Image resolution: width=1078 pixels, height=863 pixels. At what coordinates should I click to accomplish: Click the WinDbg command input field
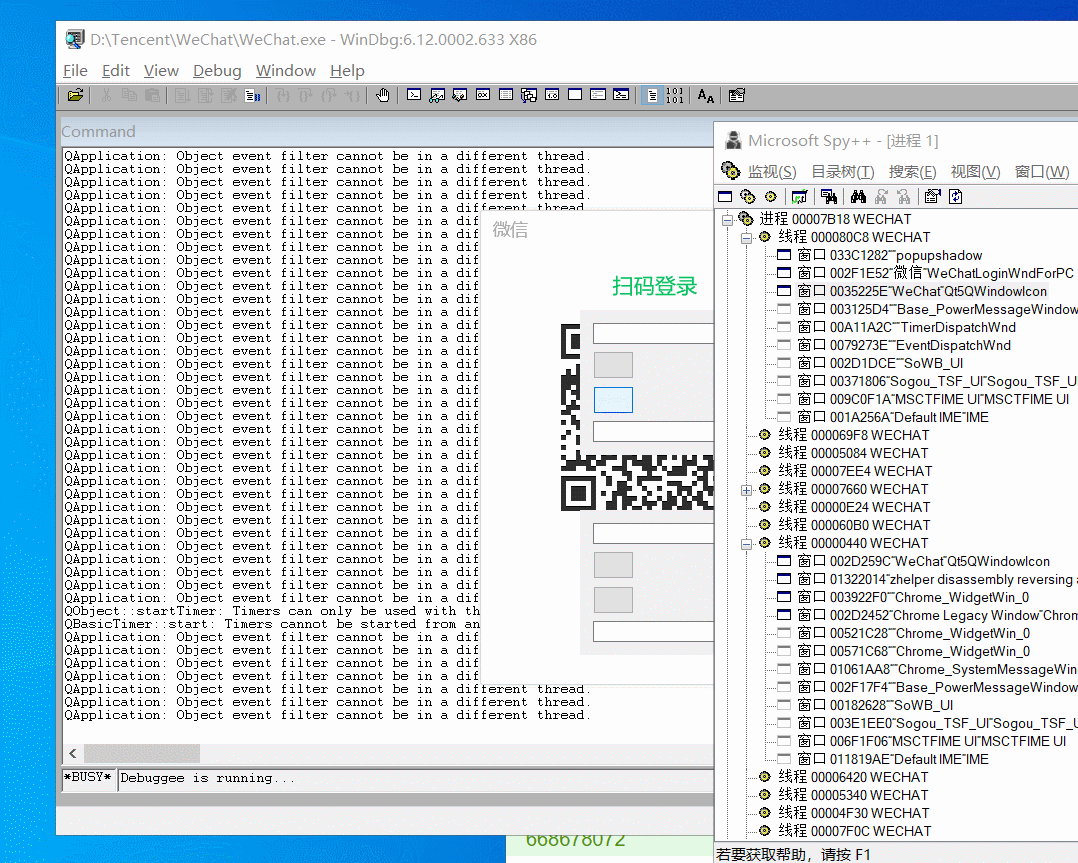[x=416, y=779]
